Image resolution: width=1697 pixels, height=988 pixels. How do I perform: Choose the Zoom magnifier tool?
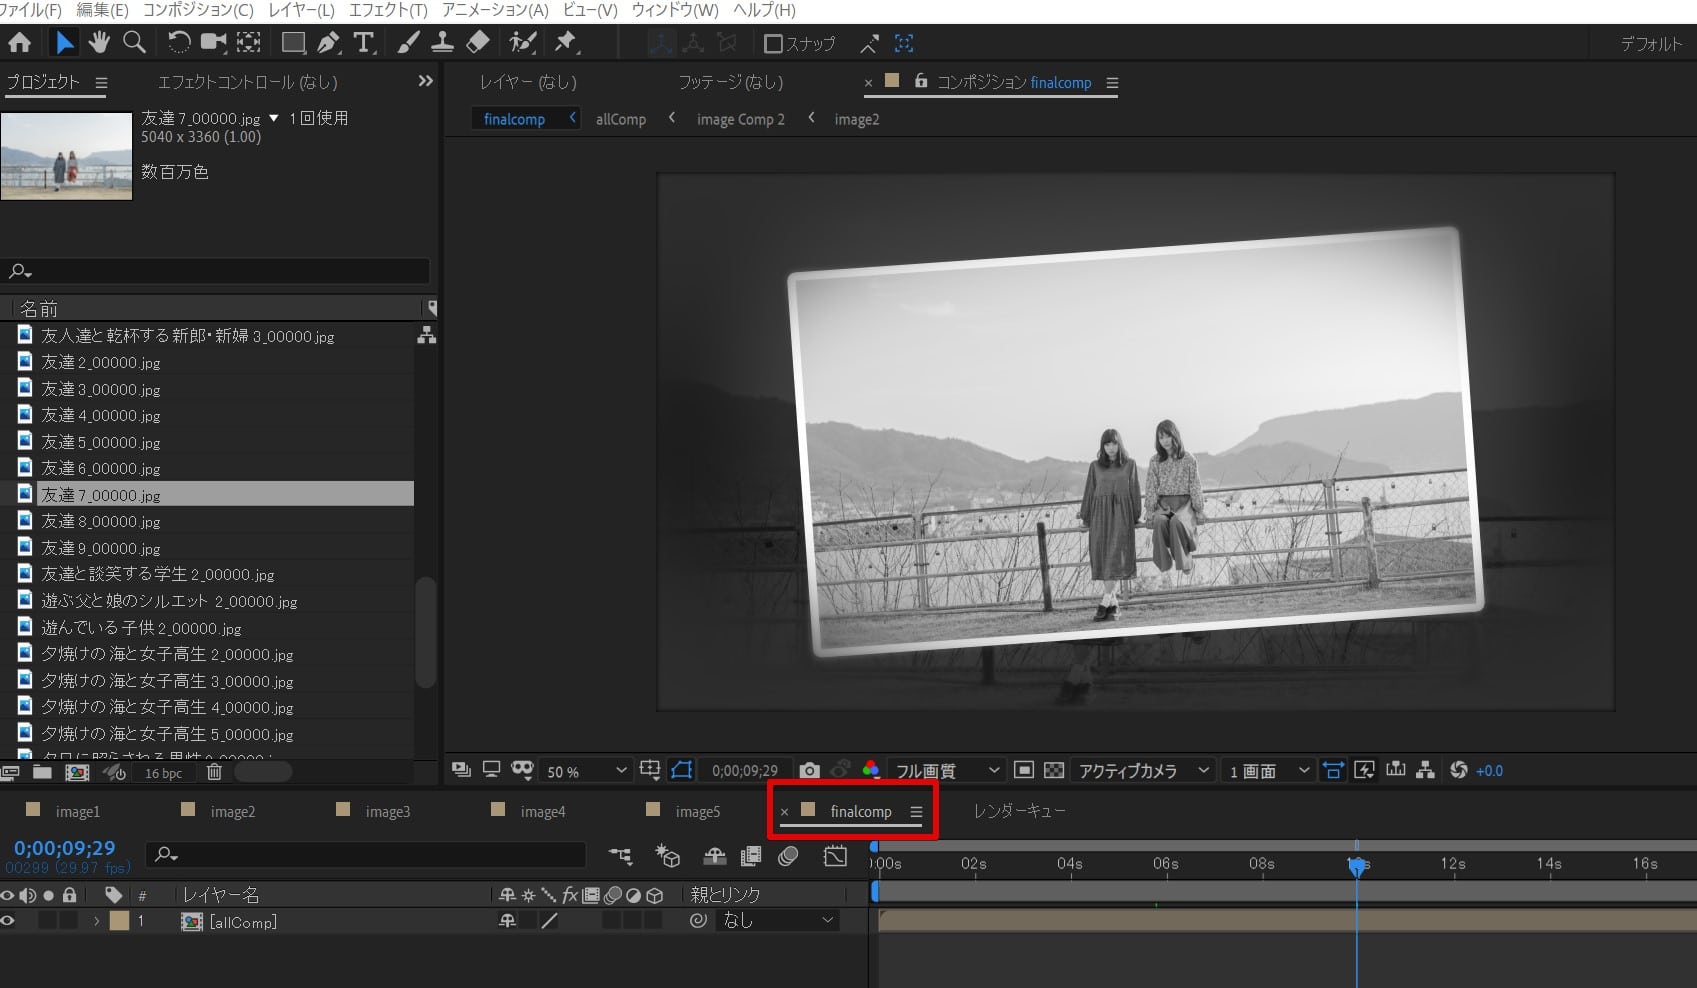(x=134, y=43)
